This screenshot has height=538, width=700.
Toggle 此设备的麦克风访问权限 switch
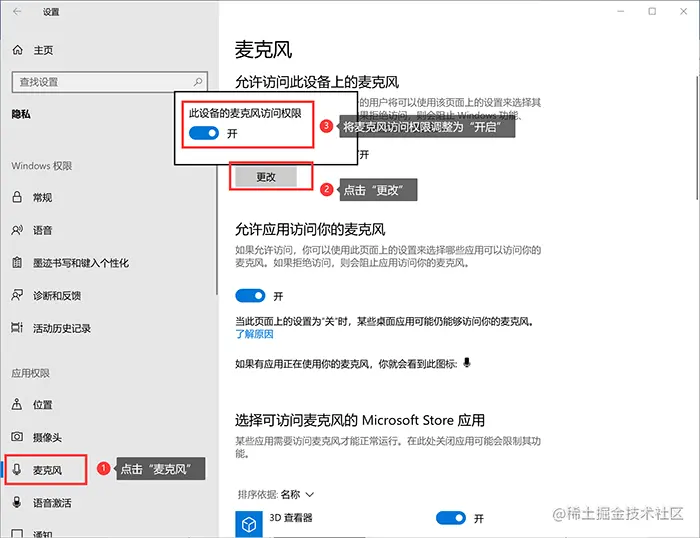coord(204,133)
